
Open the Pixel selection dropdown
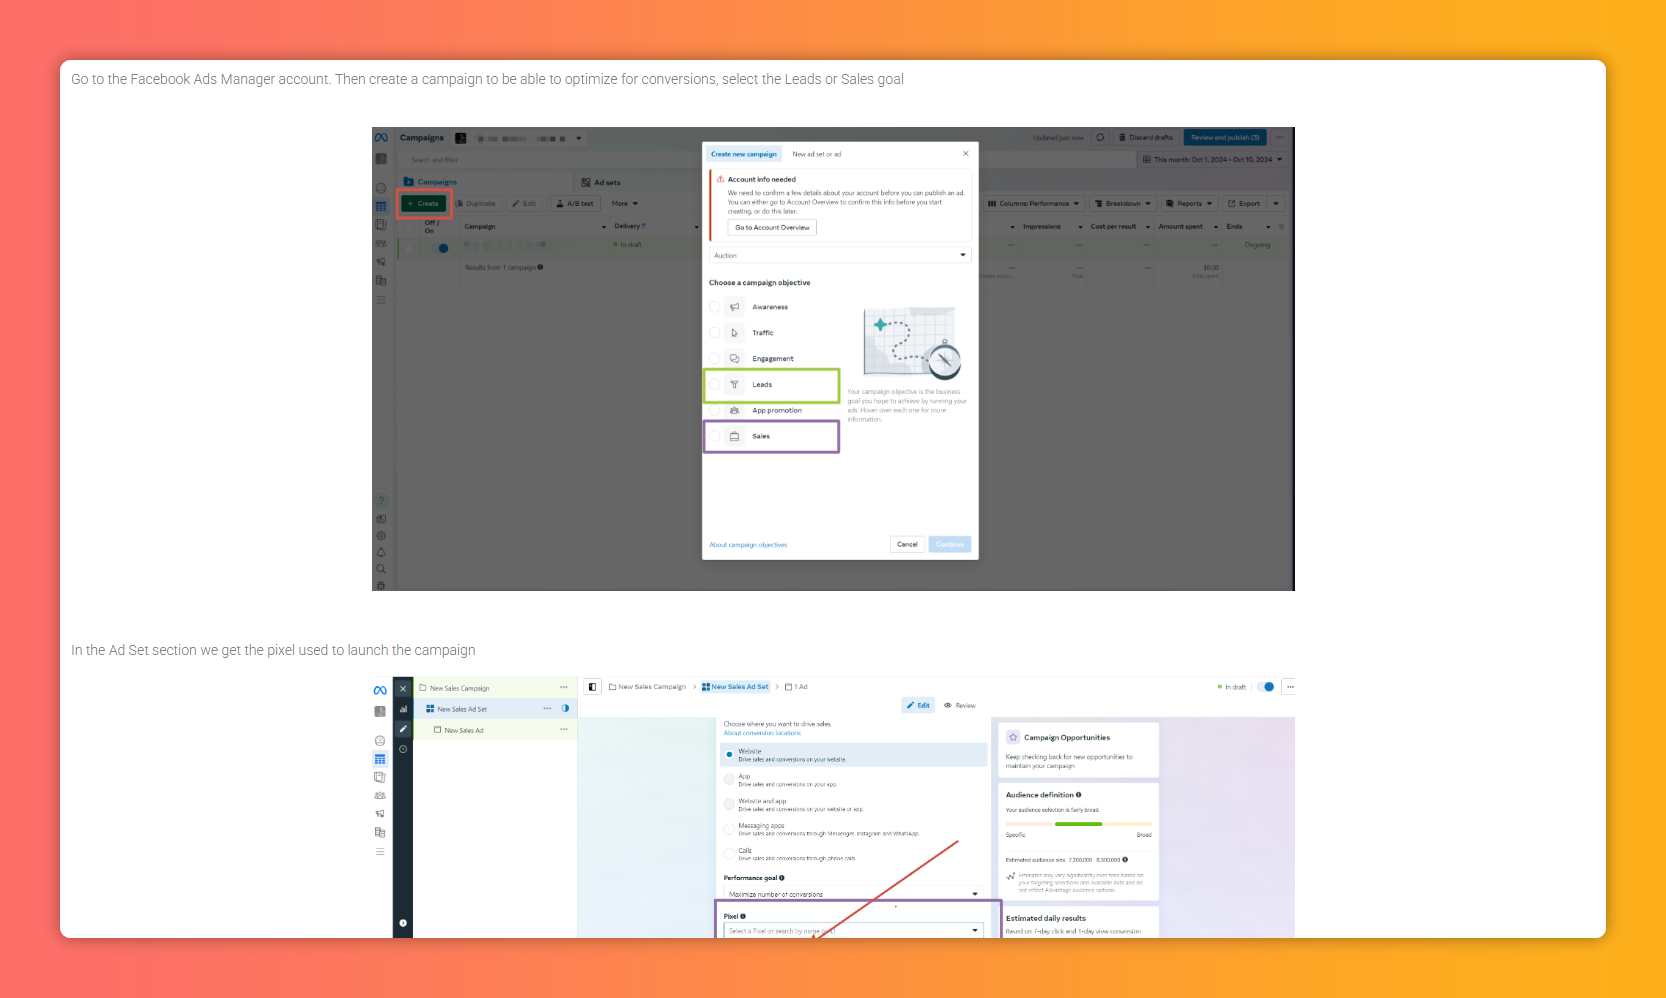coord(852,931)
